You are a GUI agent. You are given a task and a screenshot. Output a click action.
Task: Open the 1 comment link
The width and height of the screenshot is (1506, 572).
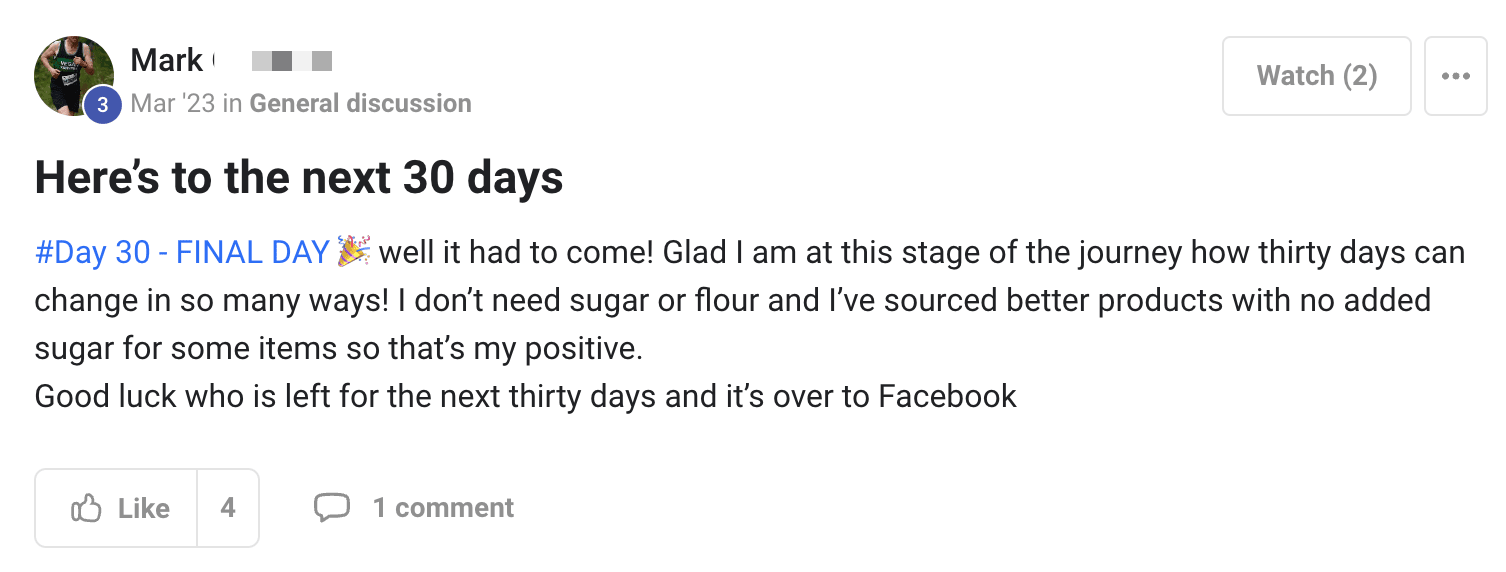pos(443,507)
